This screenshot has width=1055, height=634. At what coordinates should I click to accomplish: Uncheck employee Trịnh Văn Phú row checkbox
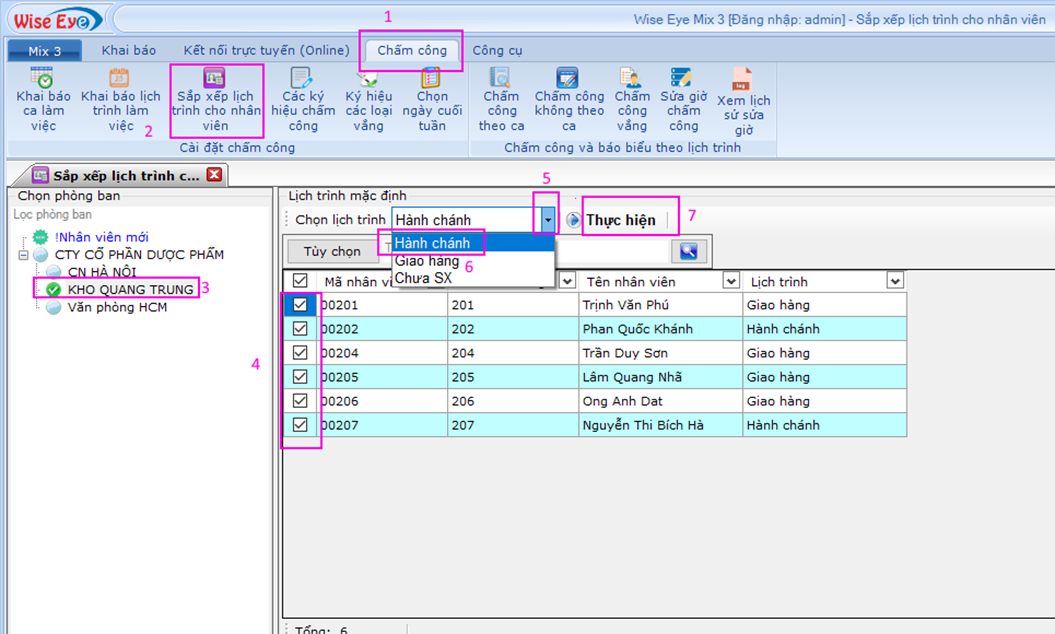(300, 305)
